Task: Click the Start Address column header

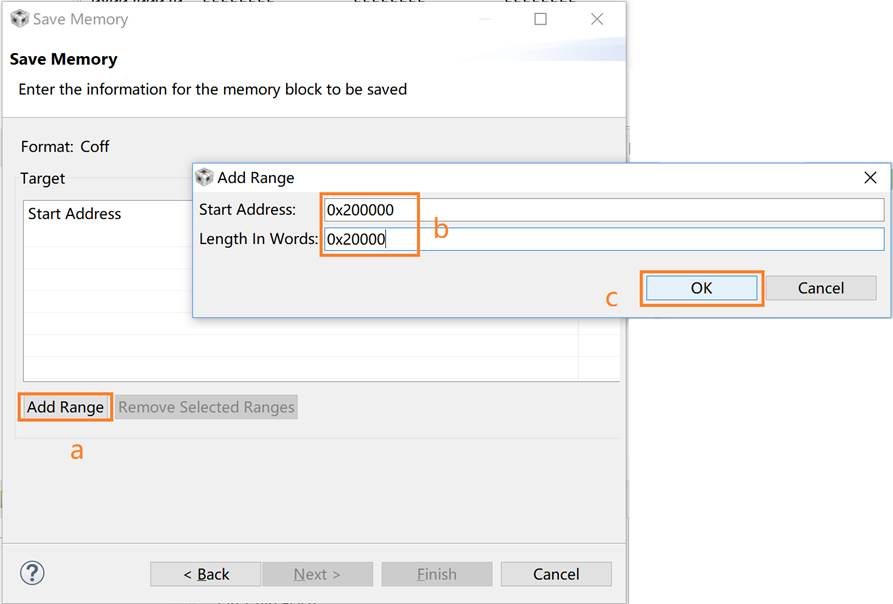Action: [75, 214]
